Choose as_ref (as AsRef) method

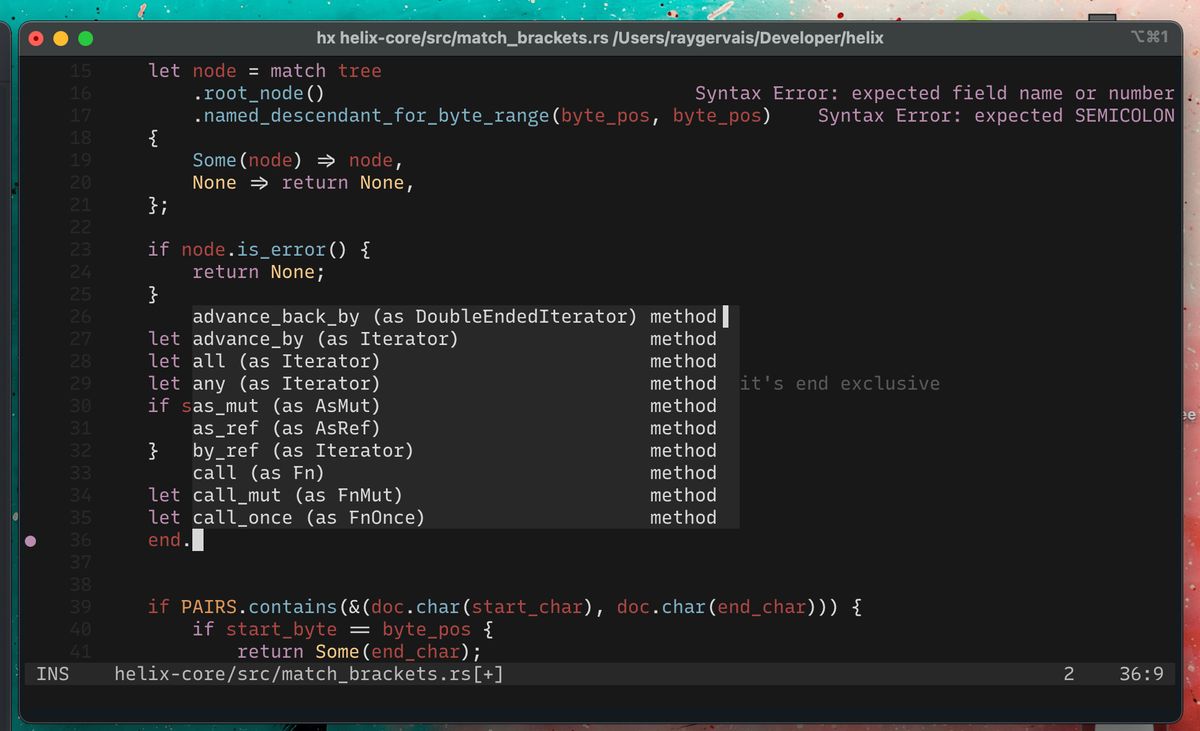[x=286, y=428]
